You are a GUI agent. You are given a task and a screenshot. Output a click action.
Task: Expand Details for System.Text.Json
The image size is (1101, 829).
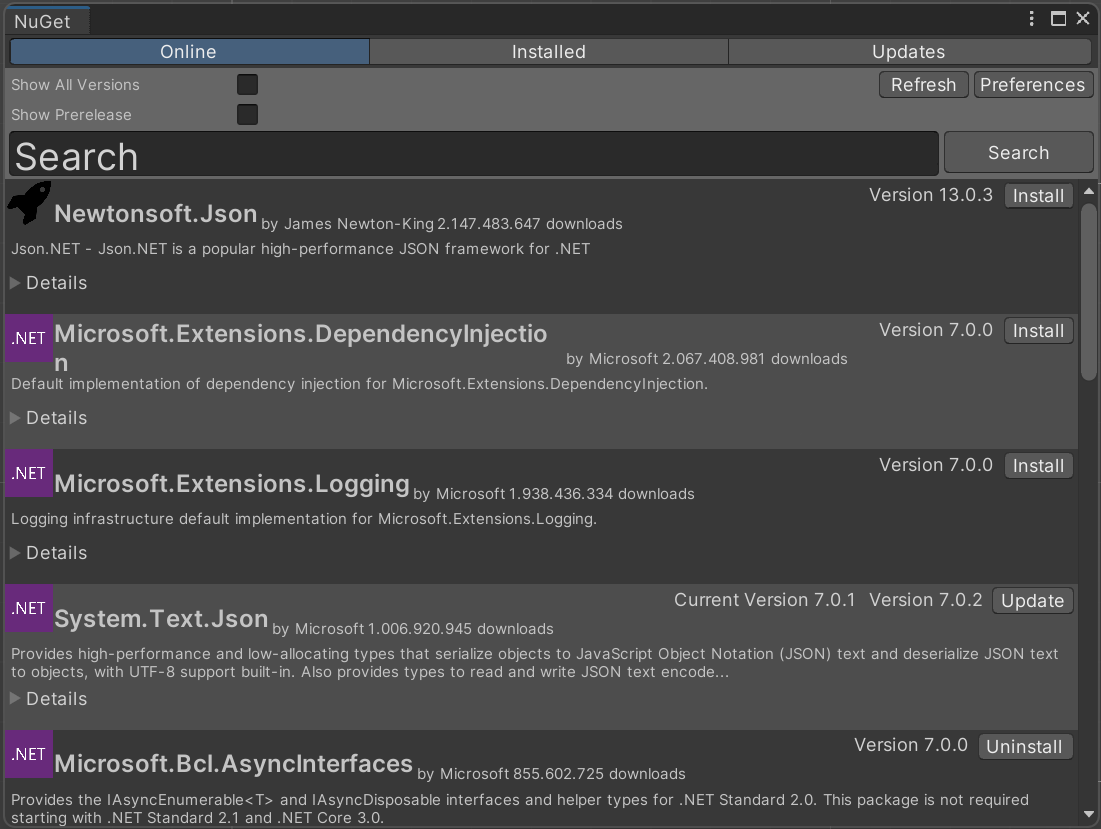49,698
